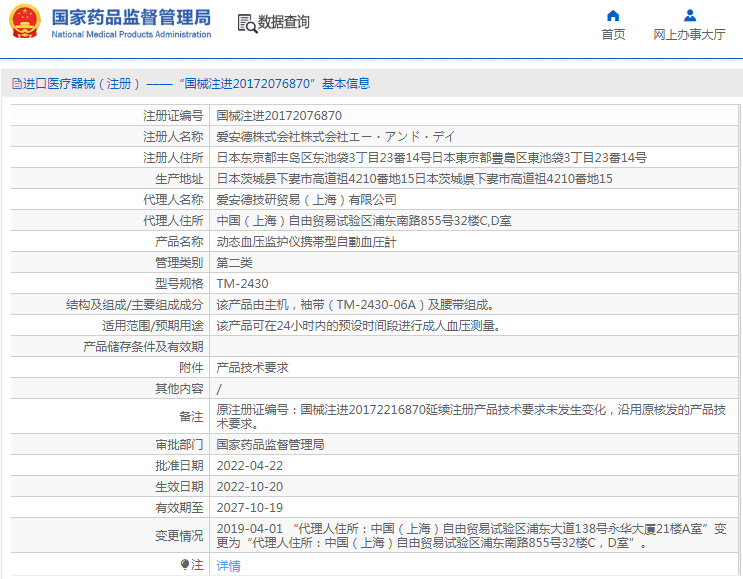Open the 详情 details link
The height and width of the screenshot is (579, 743).
click(228, 565)
